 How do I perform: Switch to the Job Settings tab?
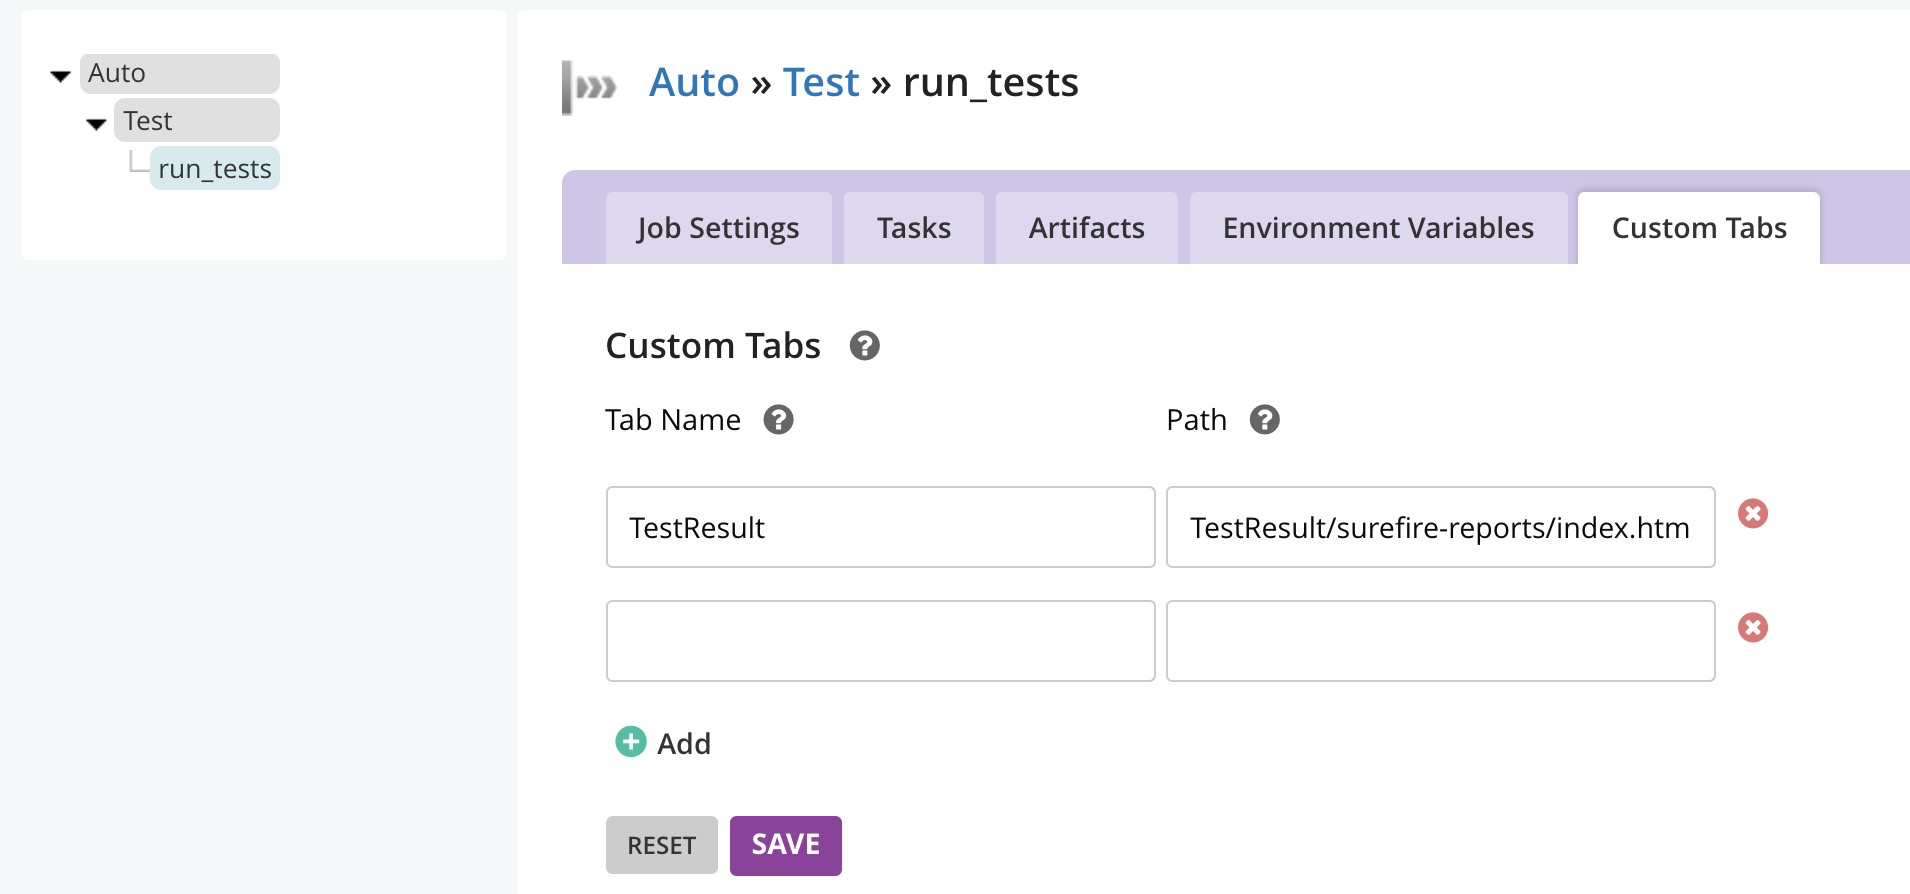(x=718, y=229)
